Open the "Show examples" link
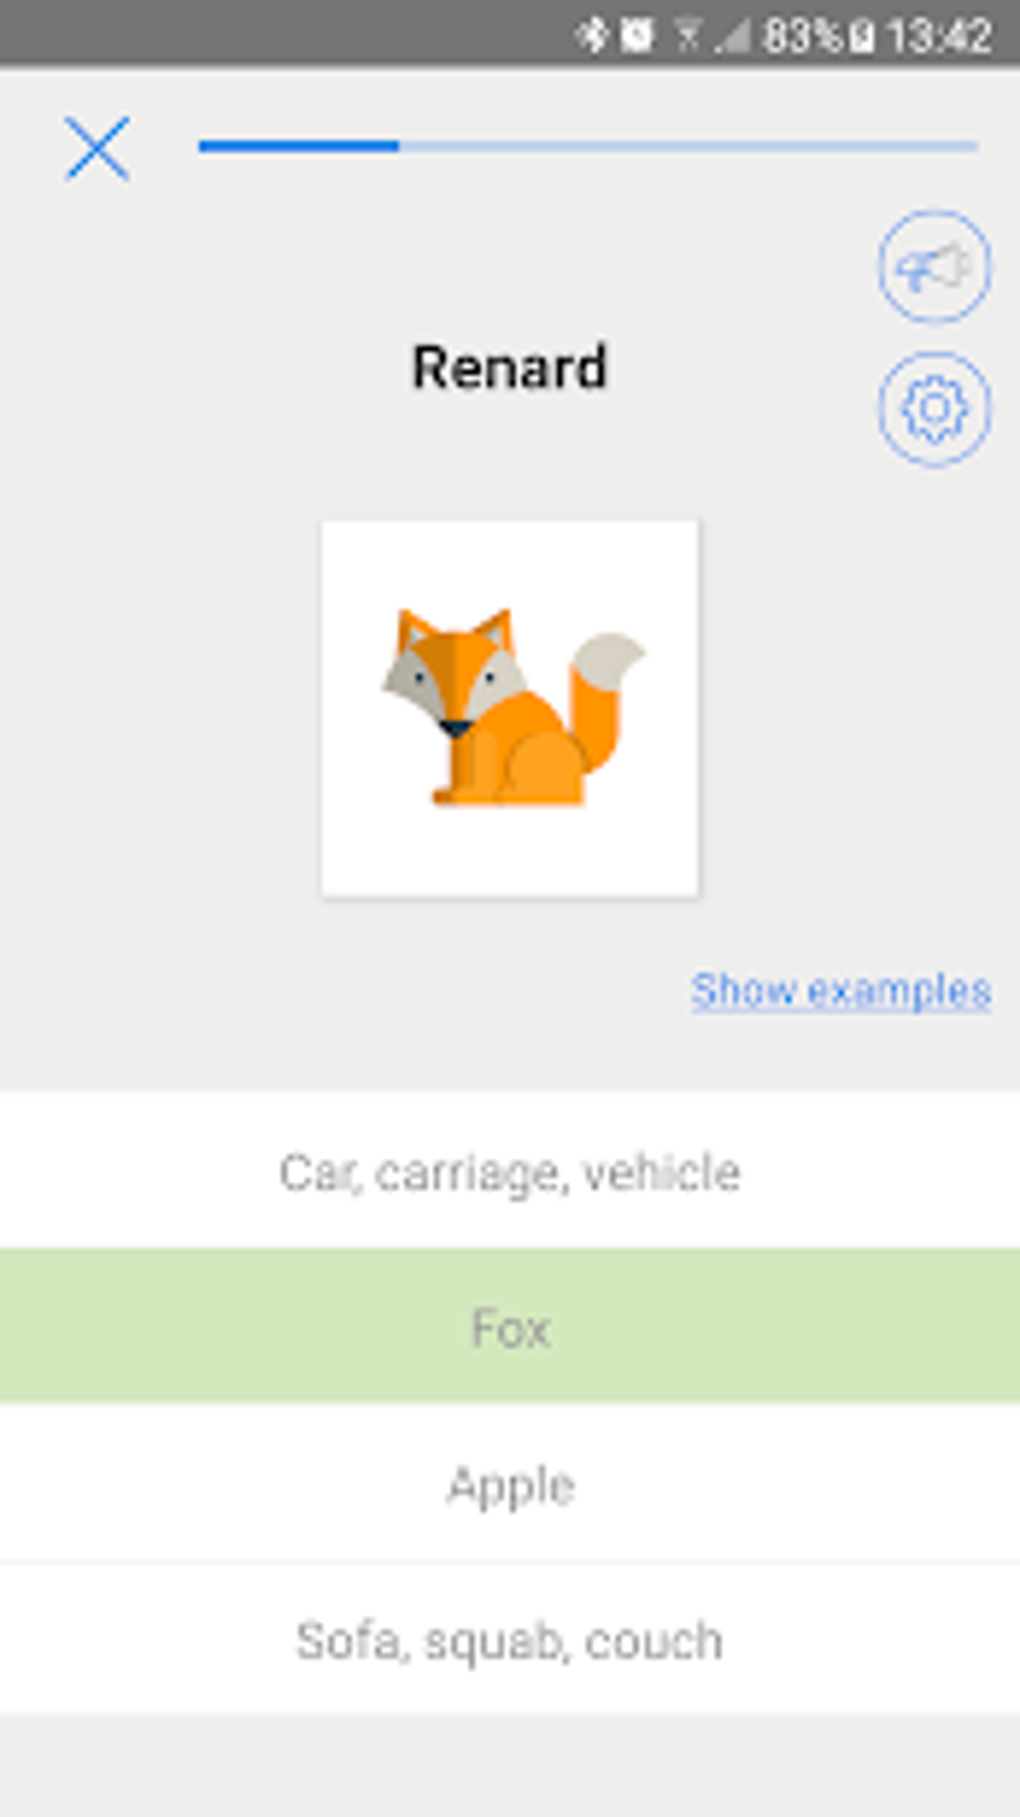 tap(840, 990)
